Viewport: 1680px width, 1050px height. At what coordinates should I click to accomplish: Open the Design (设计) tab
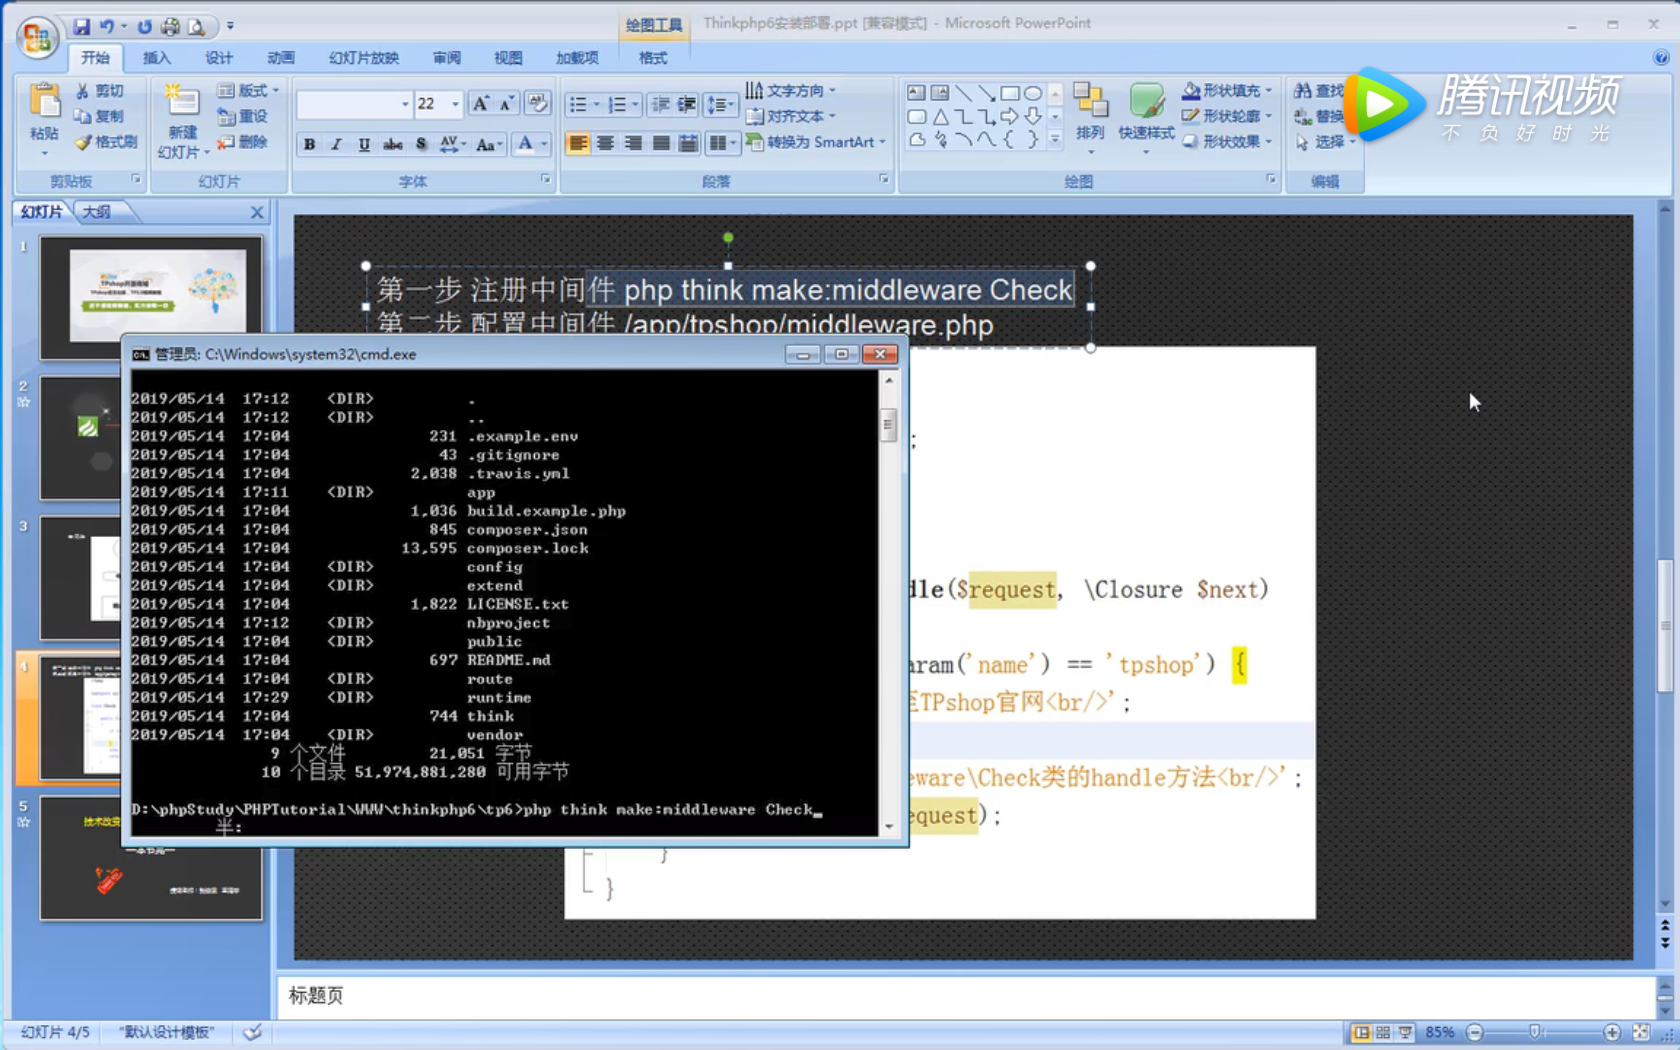click(219, 58)
